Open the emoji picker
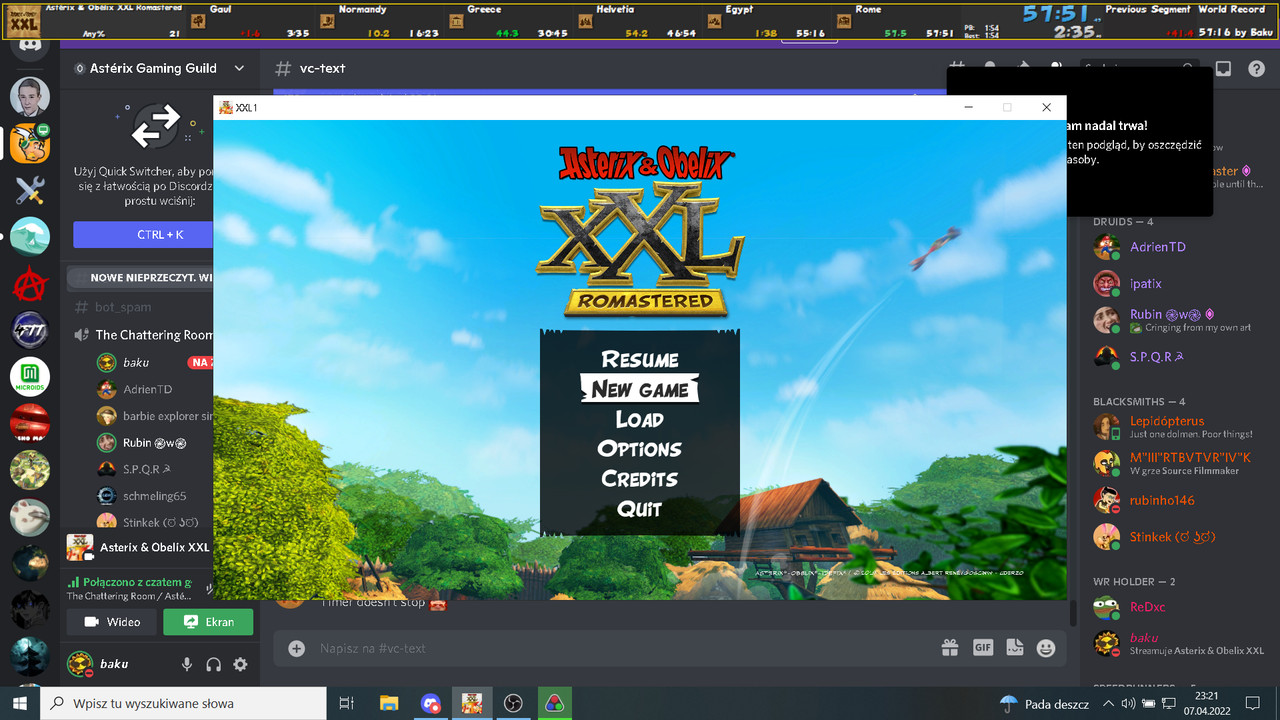The image size is (1280, 720). 1046,648
